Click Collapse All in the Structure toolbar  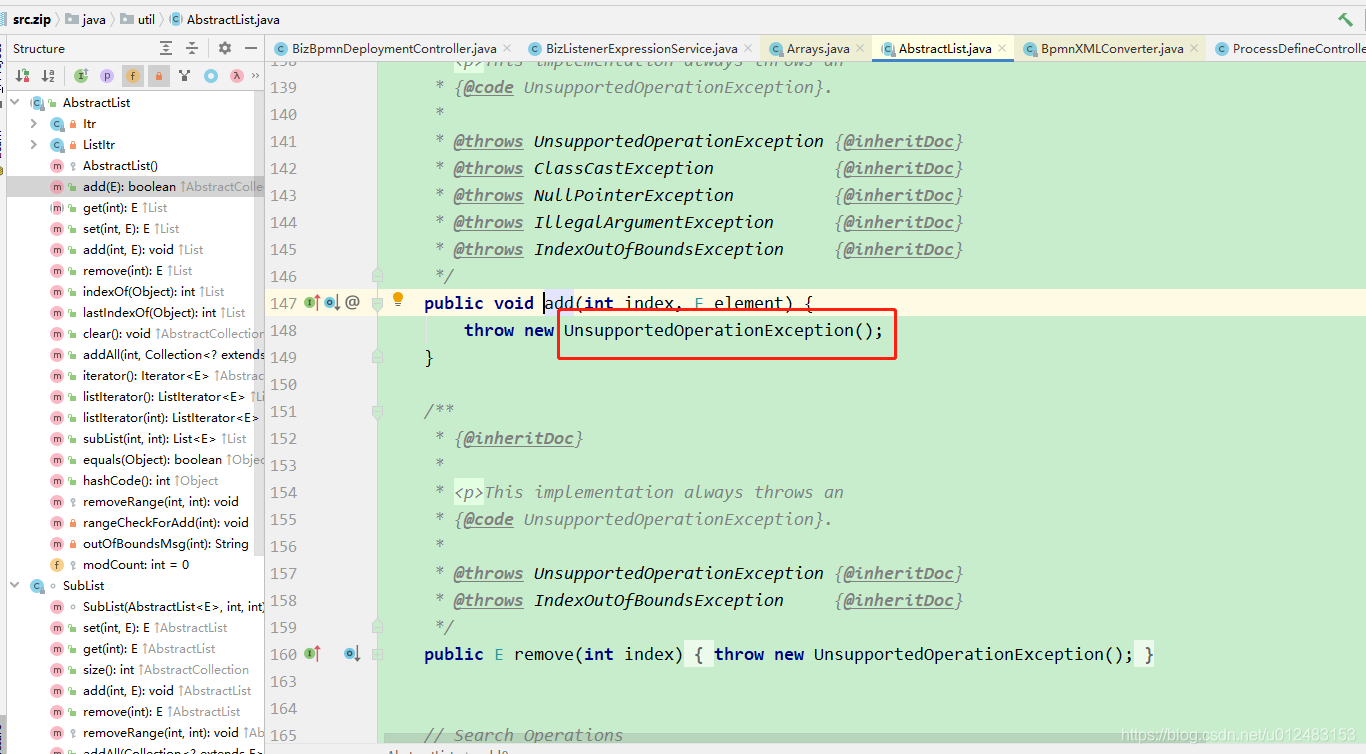[192, 48]
